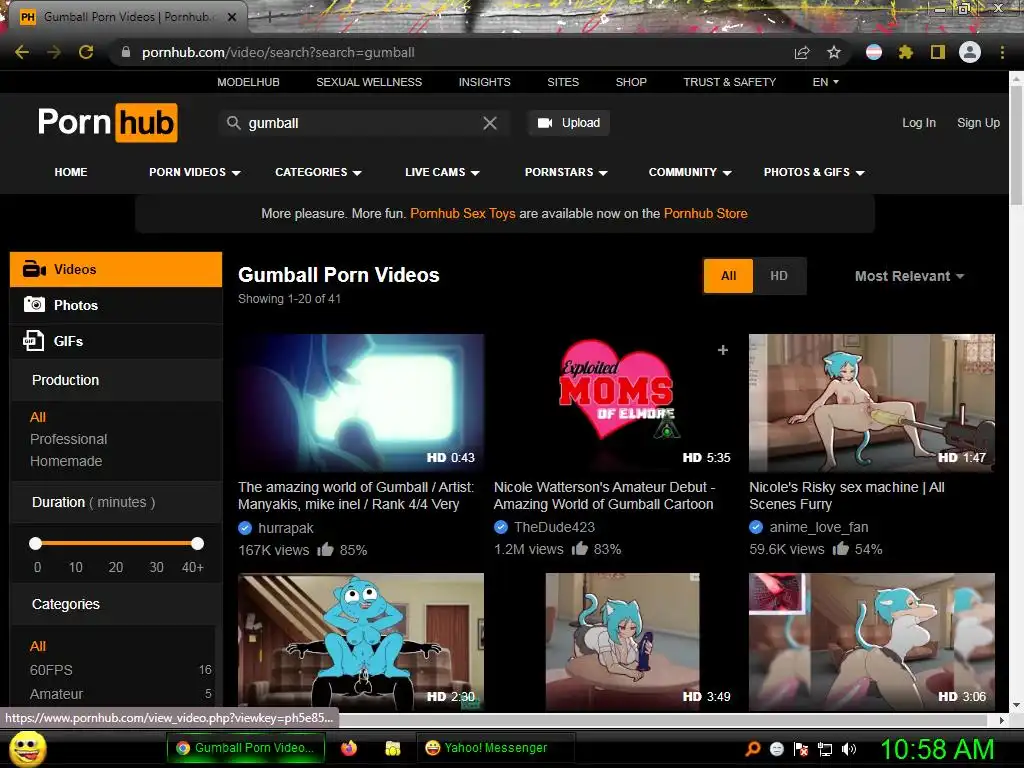Click the Duration slider minimum handle
This screenshot has width=1024, height=768.
click(35, 543)
